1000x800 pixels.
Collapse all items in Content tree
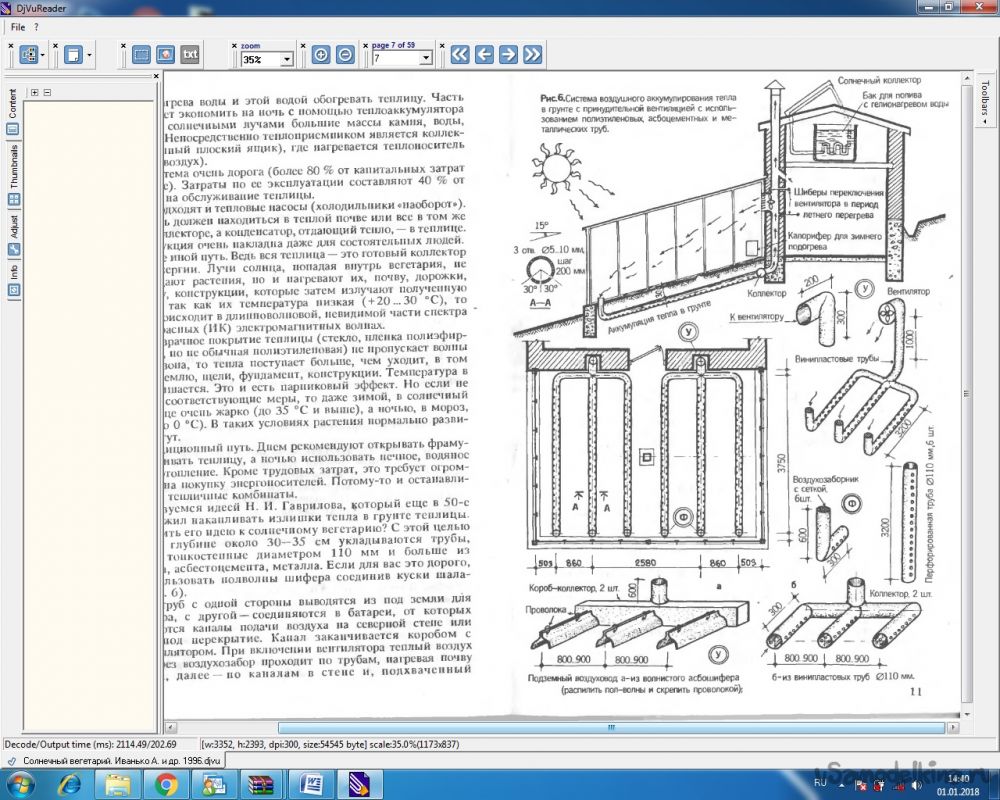point(47,93)
